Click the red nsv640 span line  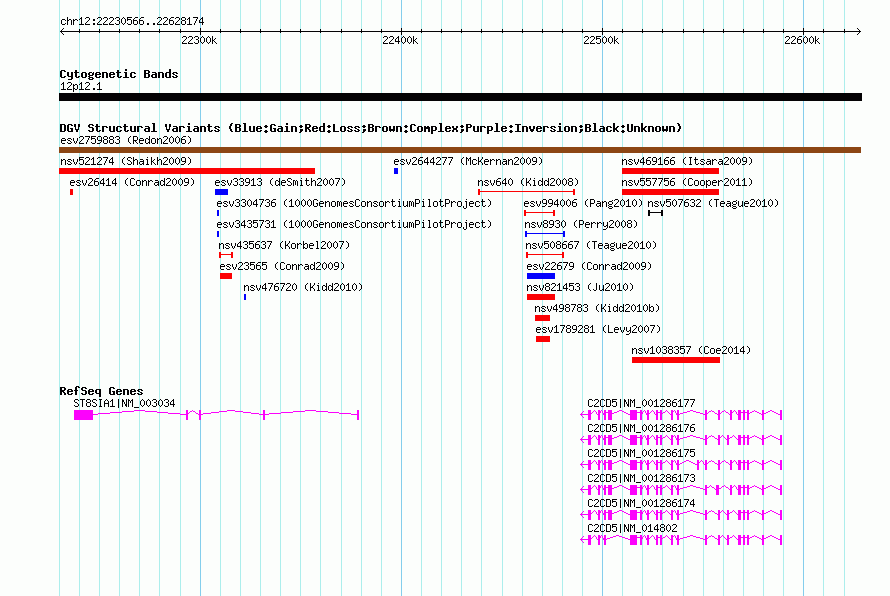pyautogui.click(x=527, y=192)
